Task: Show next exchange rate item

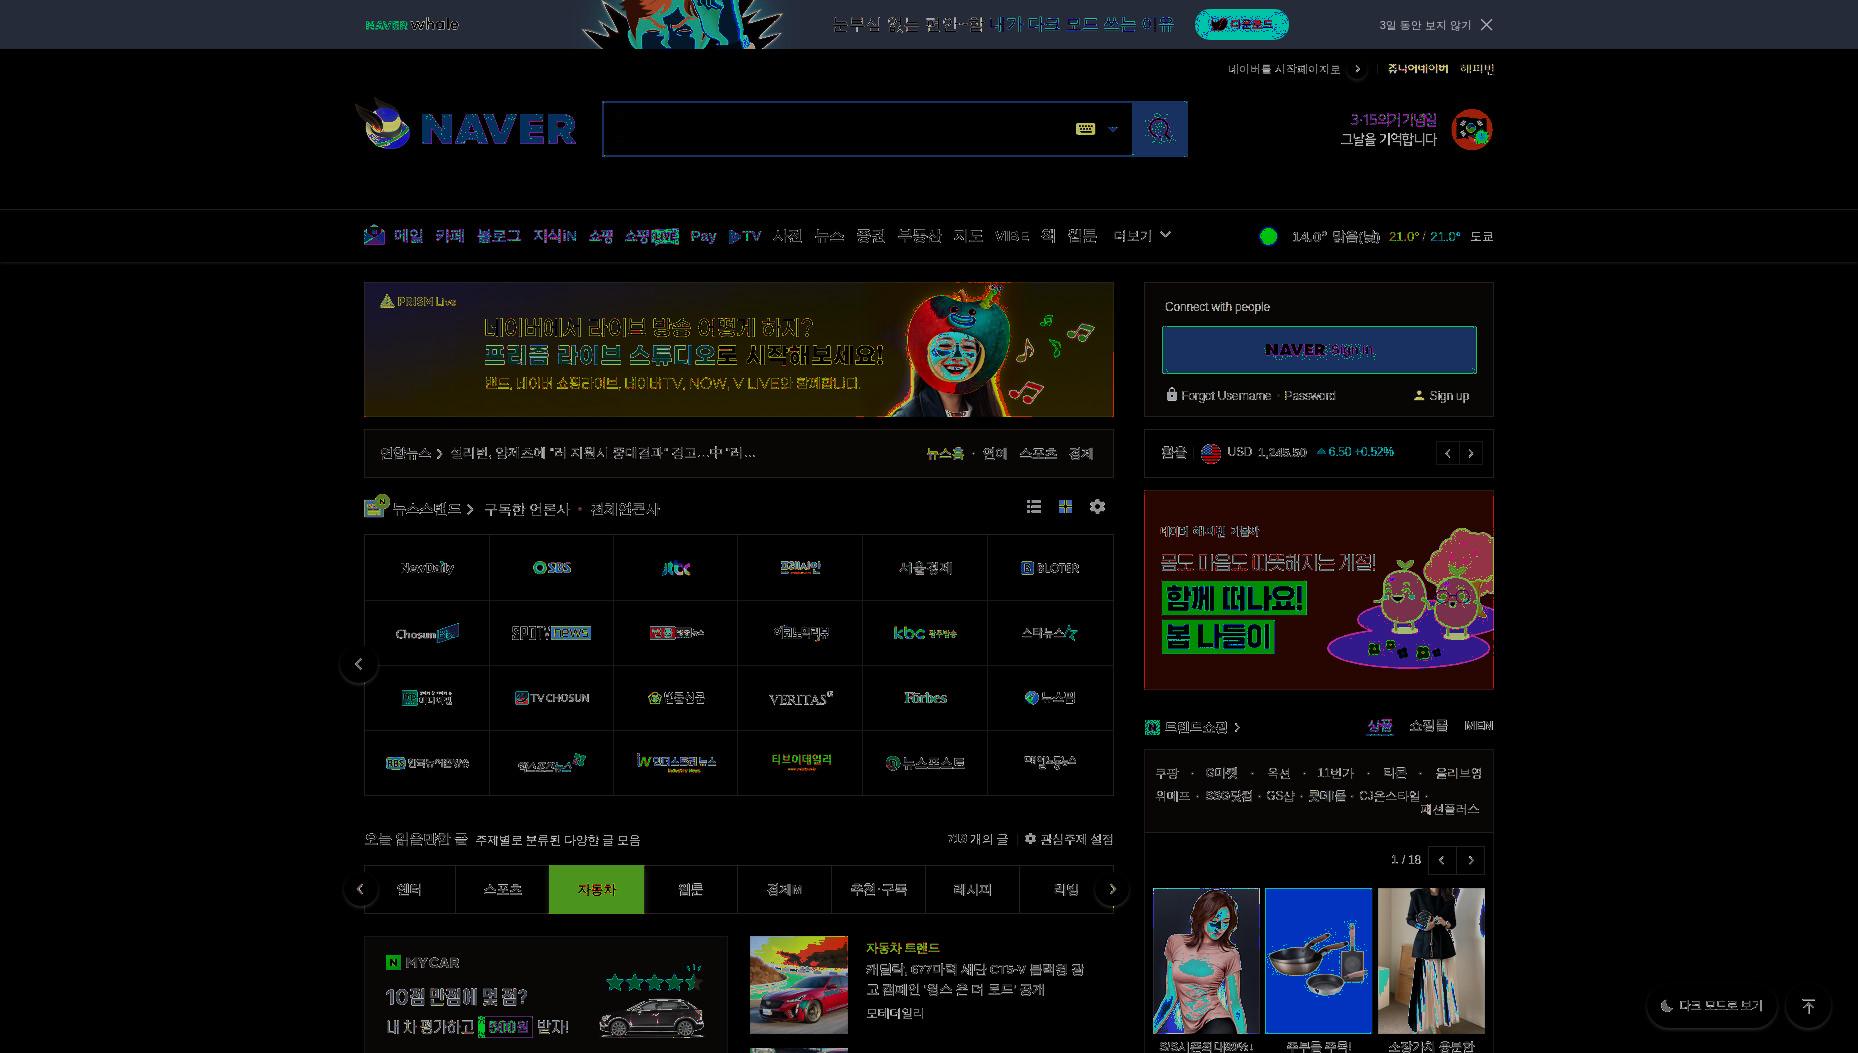Action: (1471, 453)
